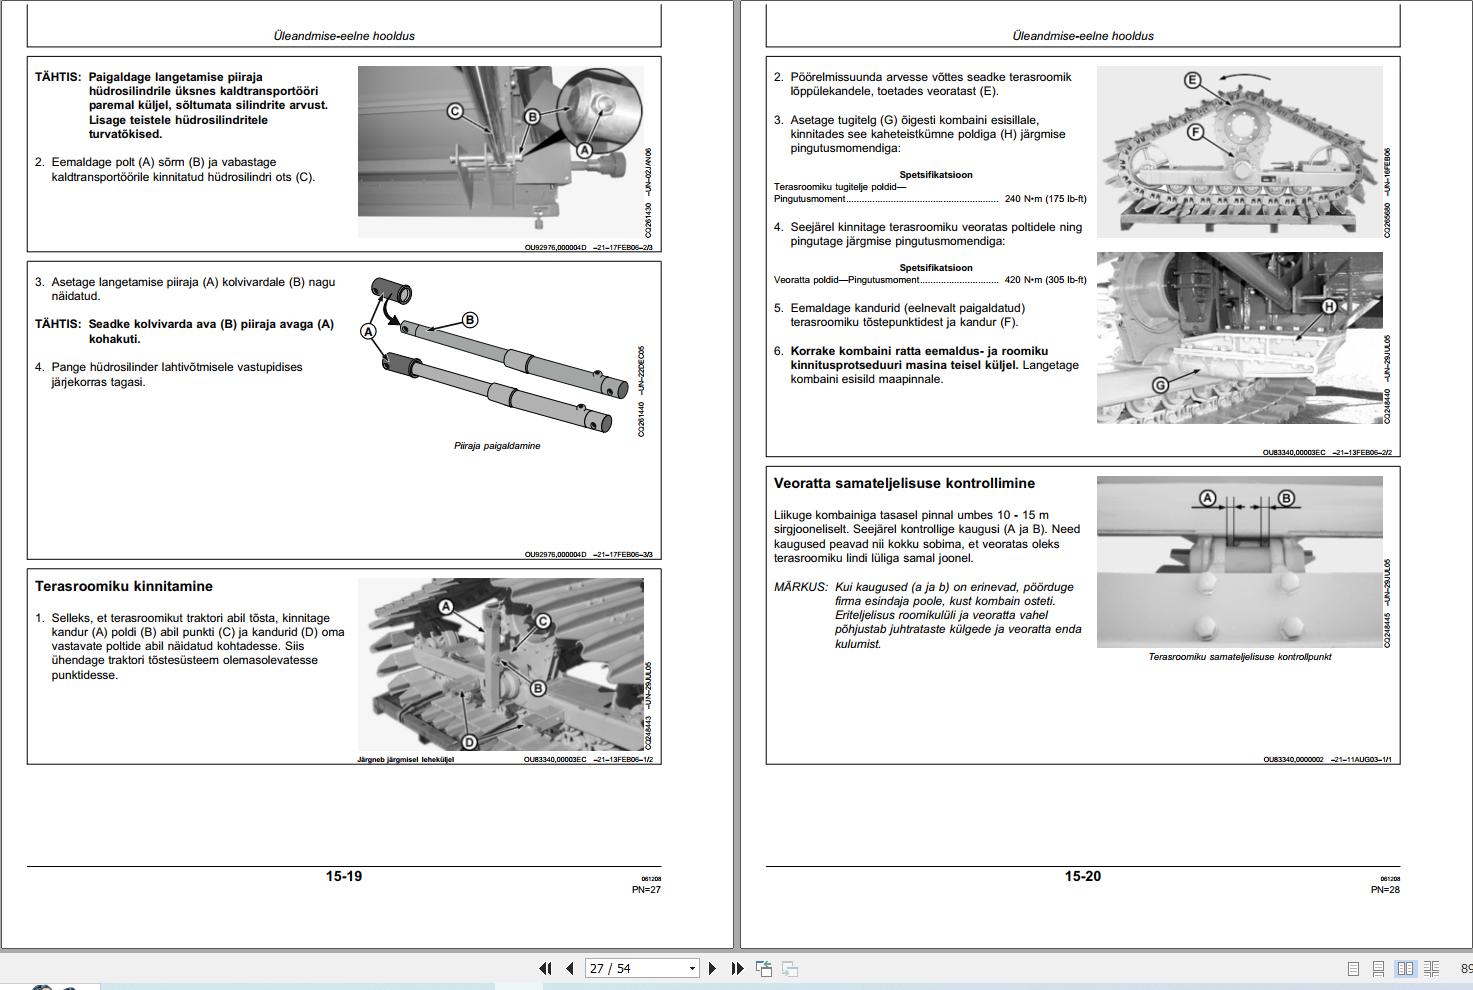The image size is (1473, 990).
Task: Click the right page header 'Üleandmise-eelne hooldus'
Action: click(x=1083, y=35)
